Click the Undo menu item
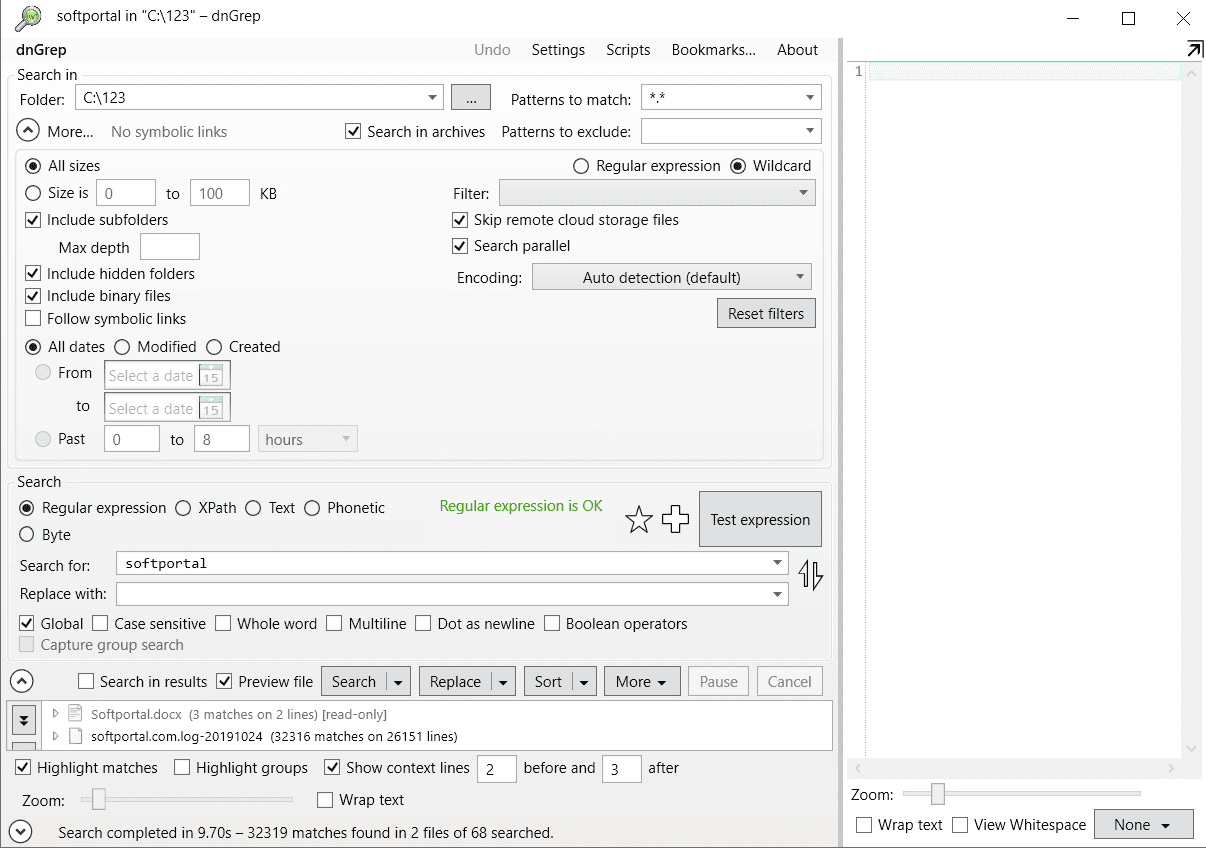Viewport: 1206px width, 848px height. coord(492,50)
